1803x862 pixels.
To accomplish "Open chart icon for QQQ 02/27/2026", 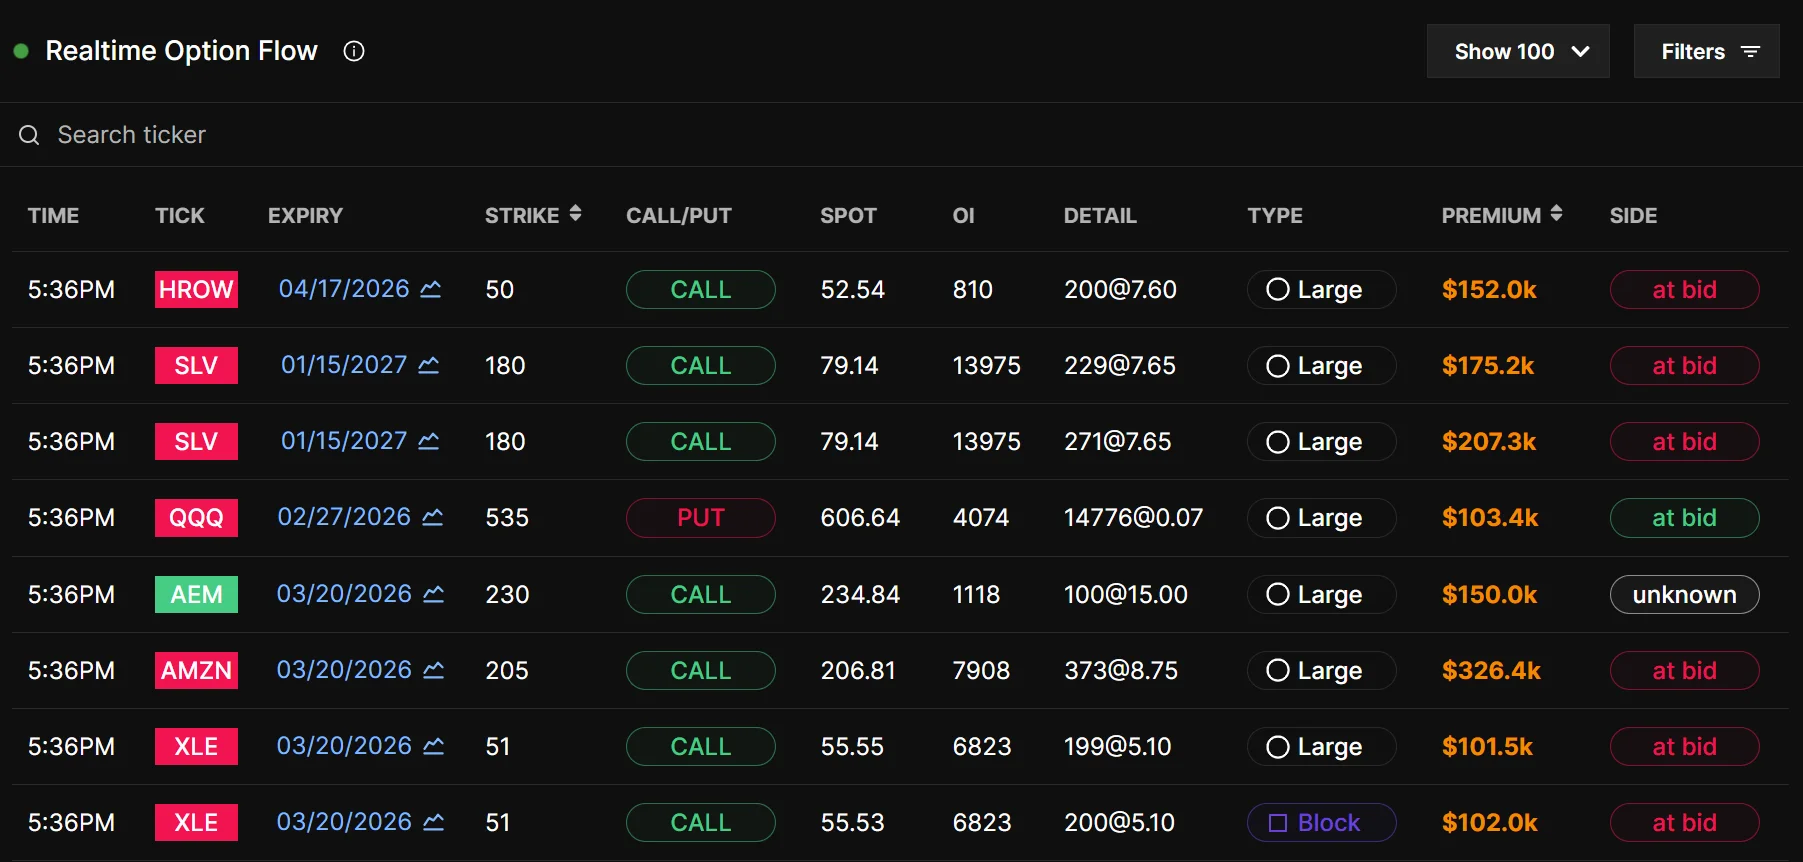I will 433,517.
